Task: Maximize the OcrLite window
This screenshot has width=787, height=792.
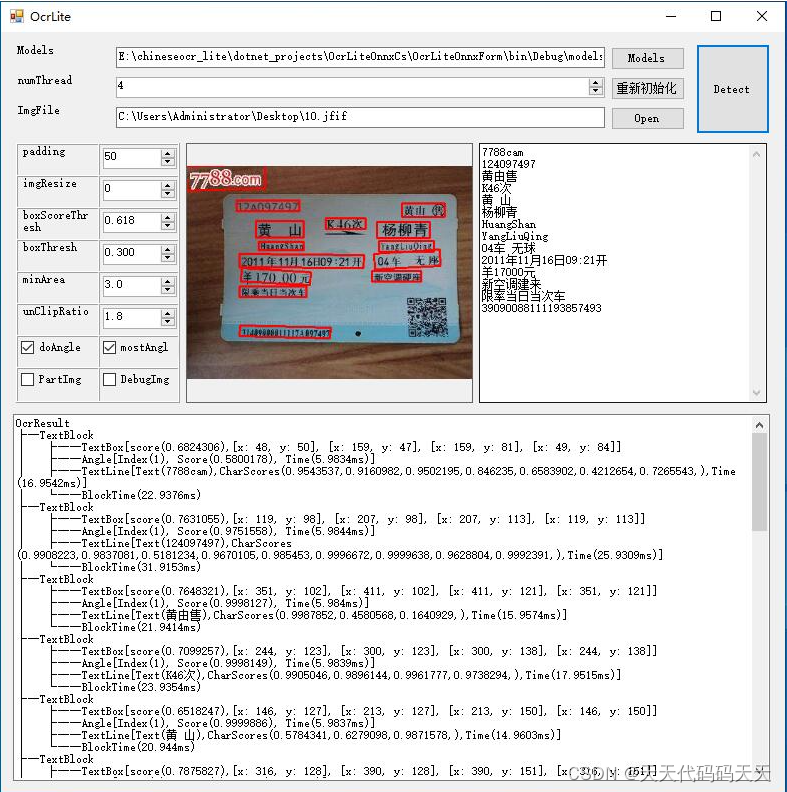Action: coord(716,16)
